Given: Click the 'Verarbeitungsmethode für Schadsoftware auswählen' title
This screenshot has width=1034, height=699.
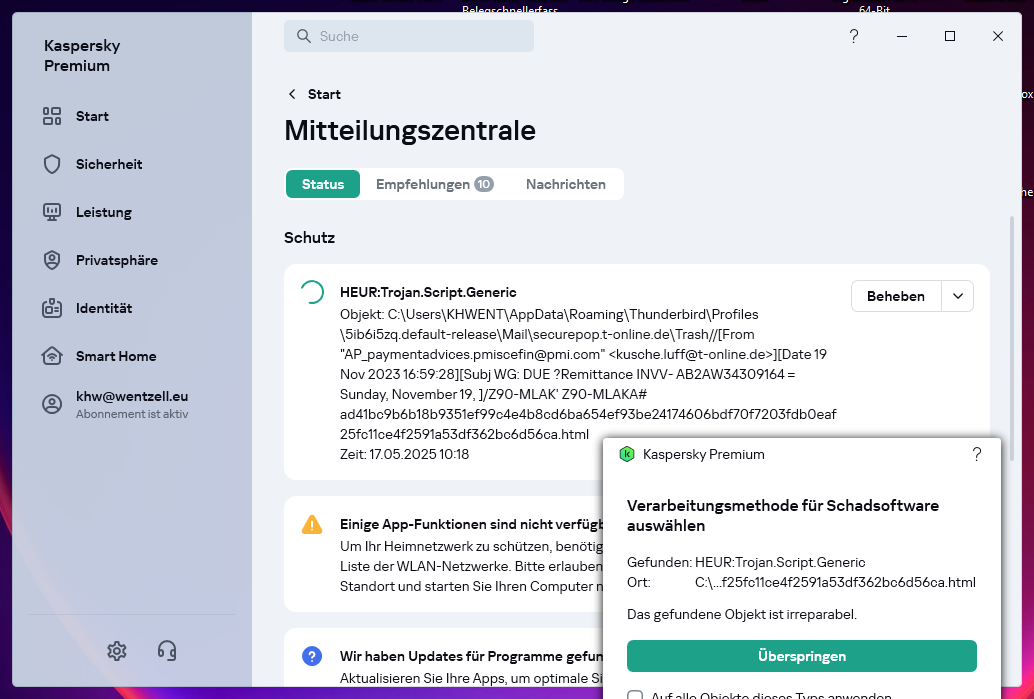Looking at the screenshot, I should [783, 516].
